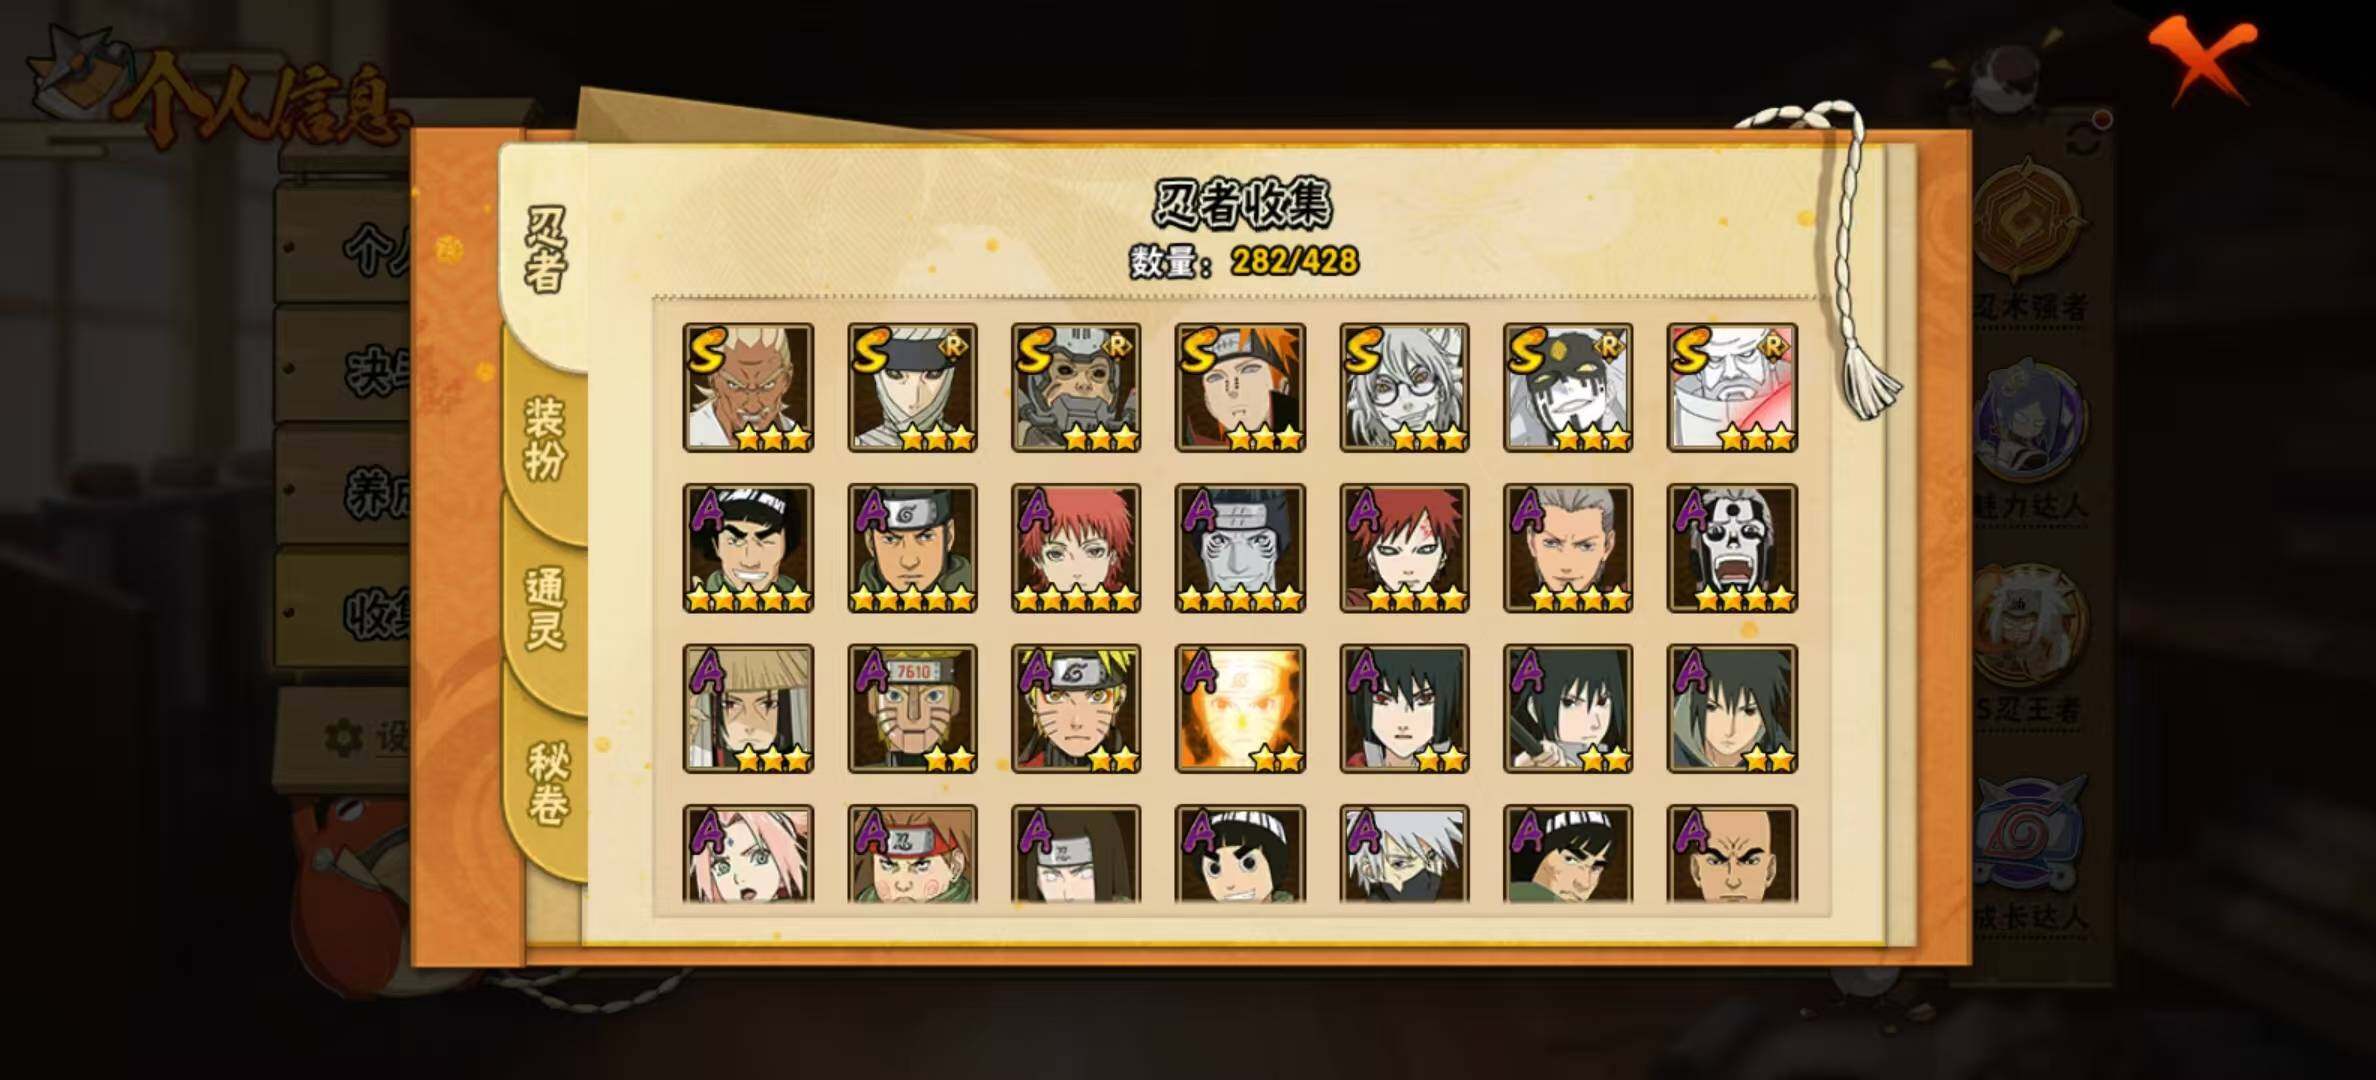Select the Sage Mode Naruto two-star card
The width and height of the screenshot is (2376, 1080).
pos(1076,709)
